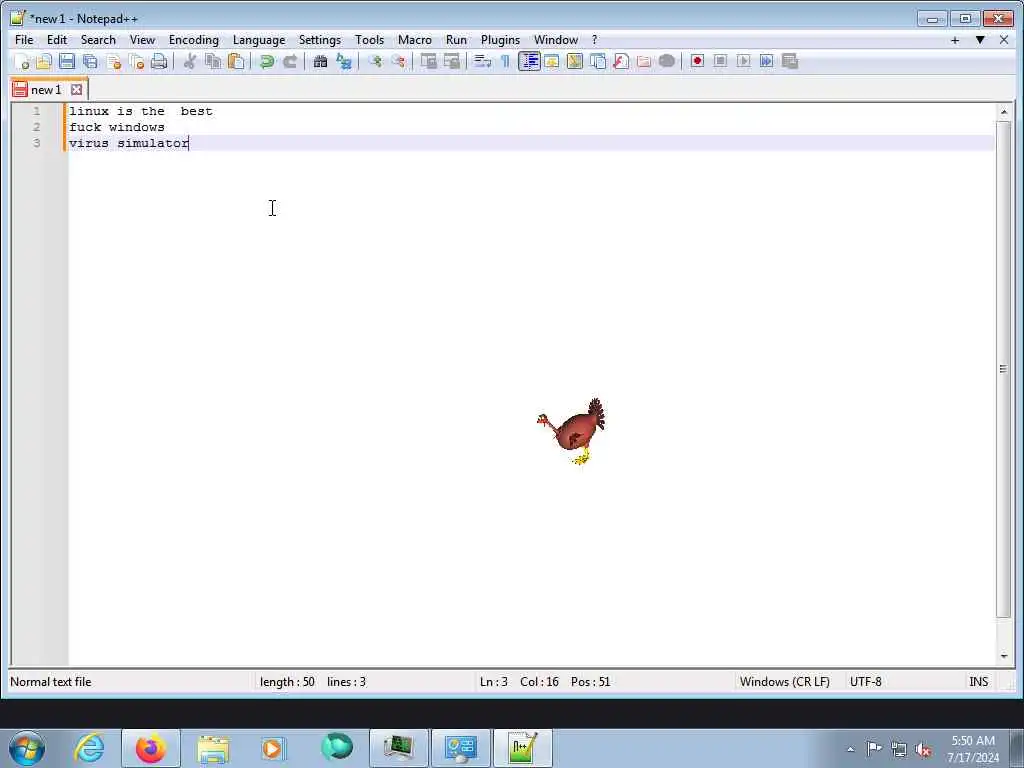Toggle INS insert mode in status bar
This screenshot has width=1024, height=768.
[978, 682]
